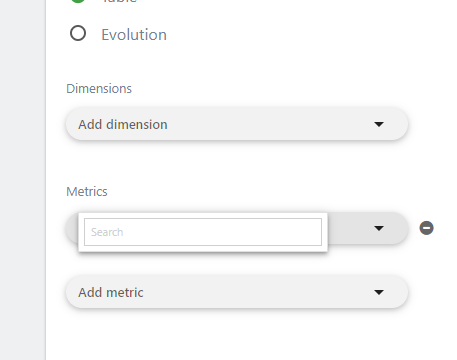Click the caret arrow on Add metric
Viewport: 457px width, 360px height.
(x=379, y=292)
